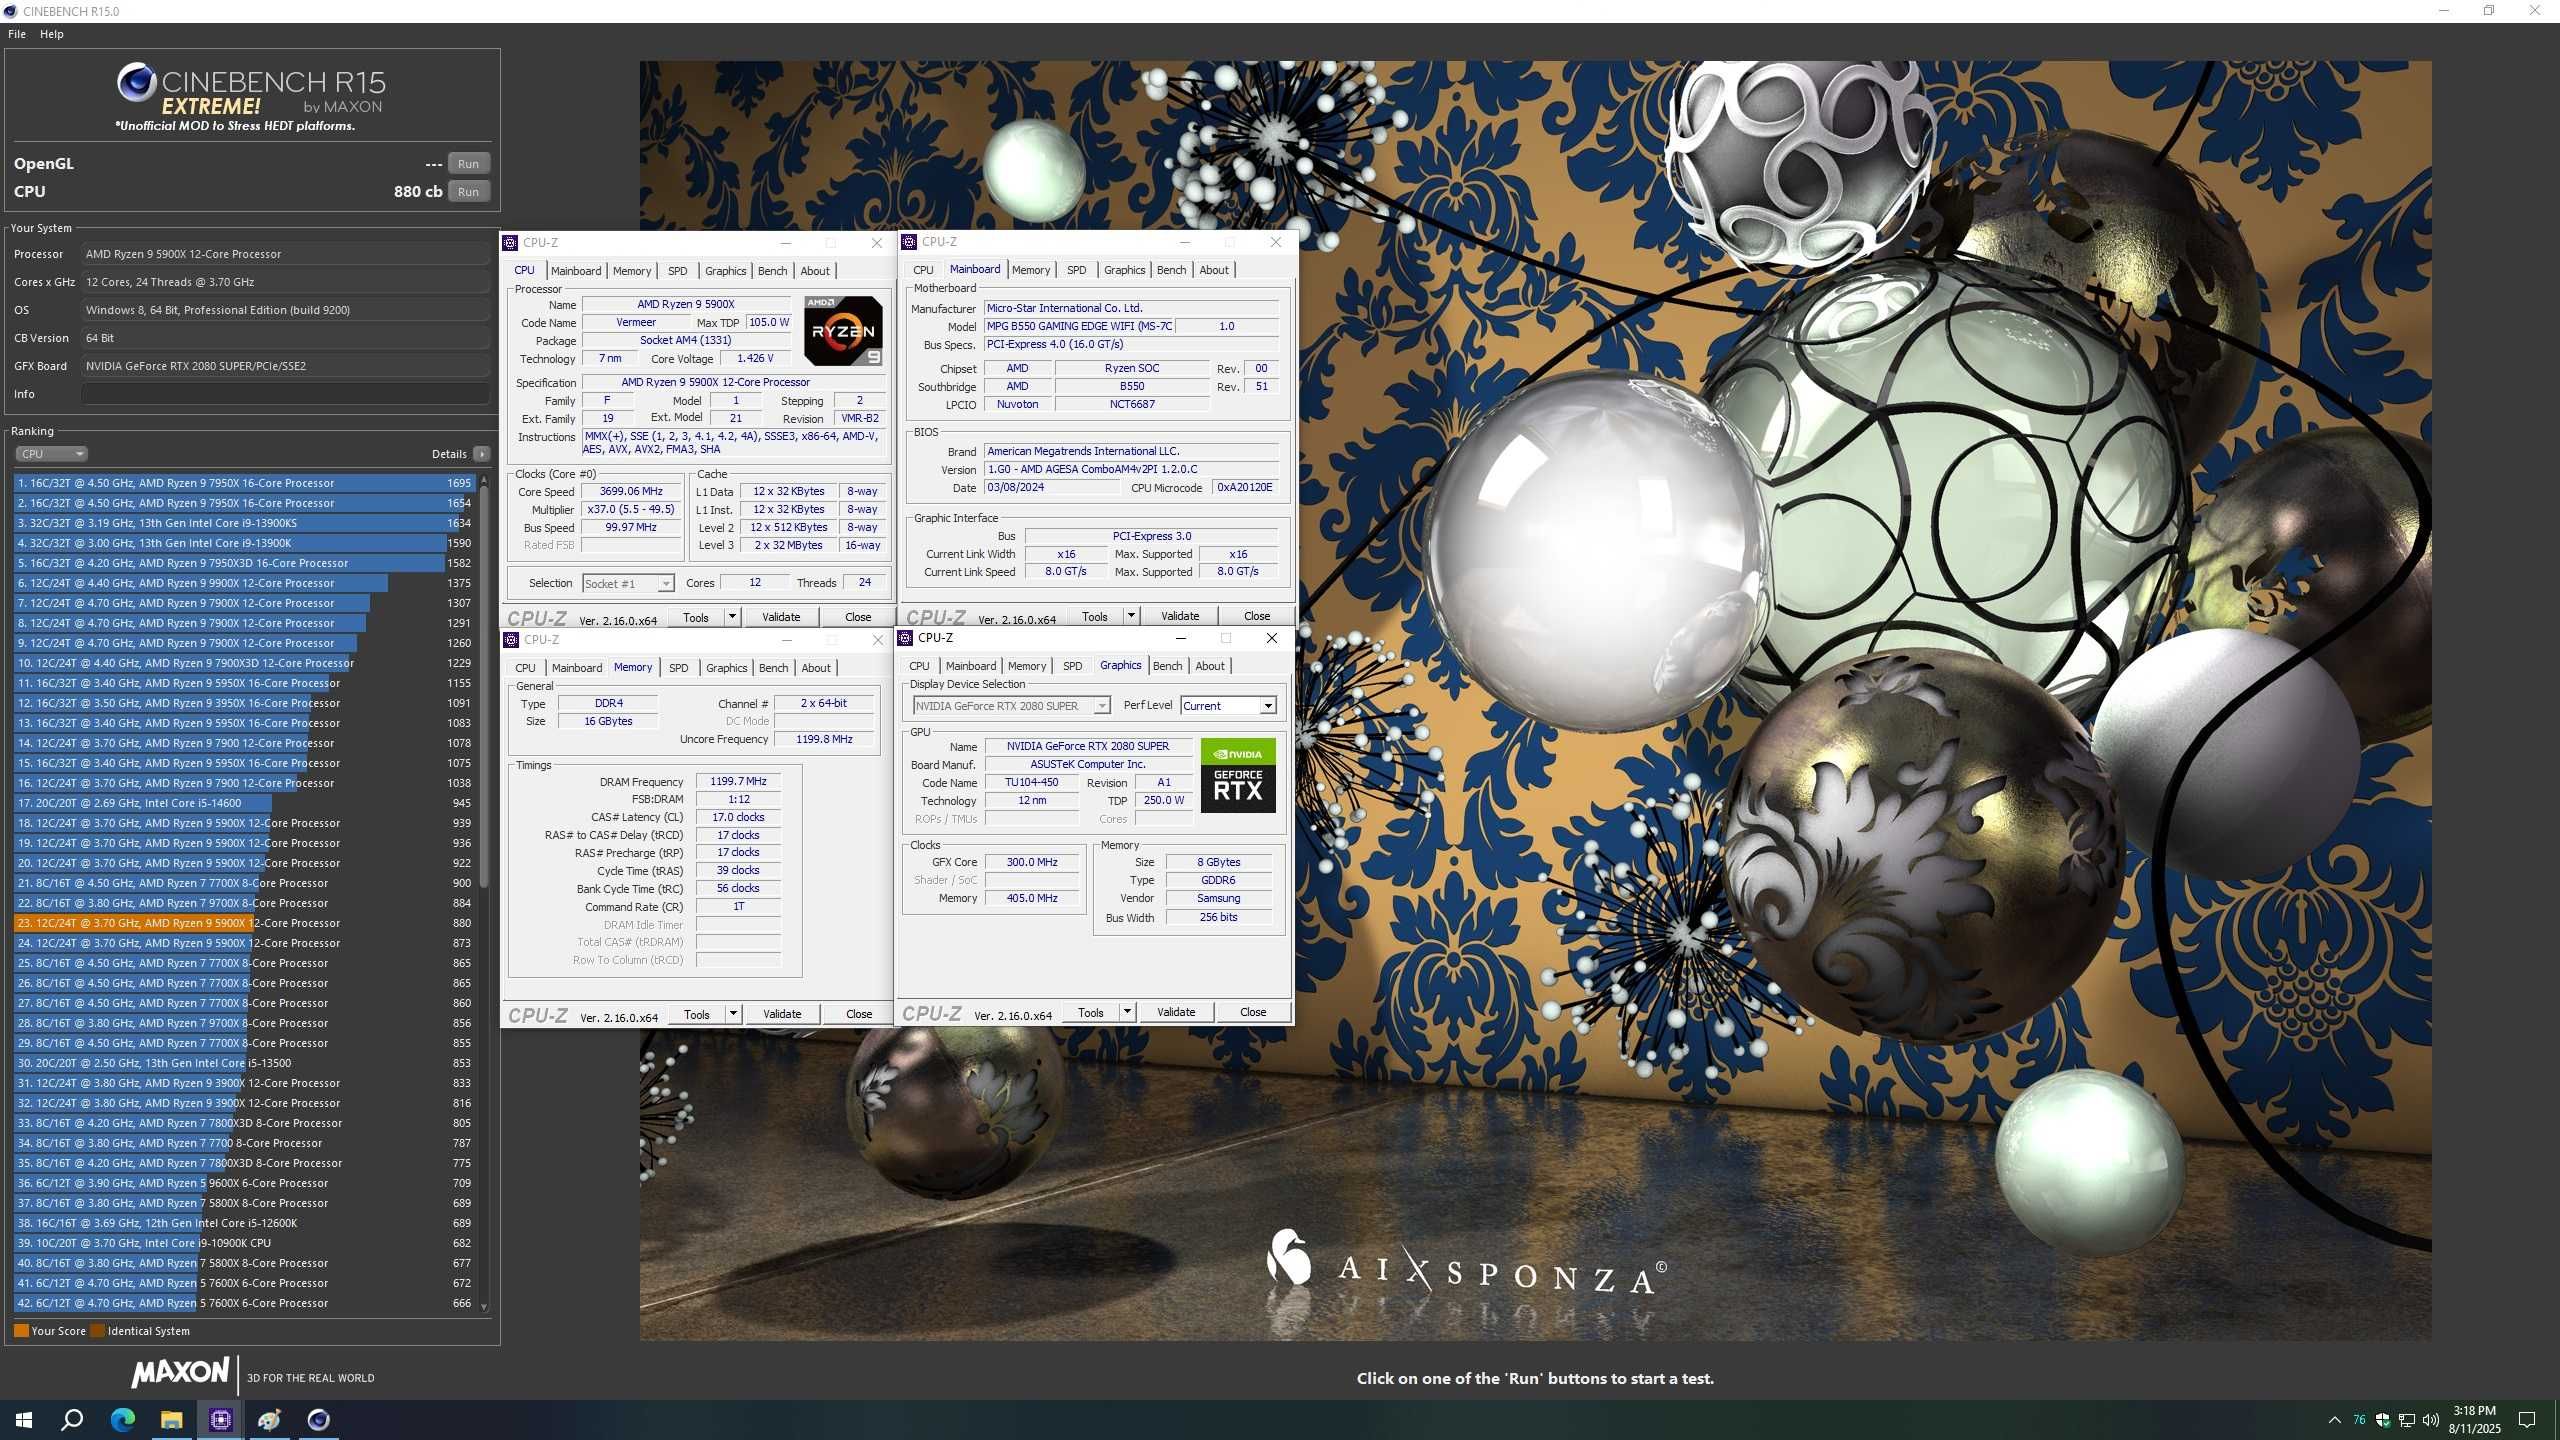
Task: Open Memory tab in CPU-Z Graphics window
Action: coord(1027,666)
